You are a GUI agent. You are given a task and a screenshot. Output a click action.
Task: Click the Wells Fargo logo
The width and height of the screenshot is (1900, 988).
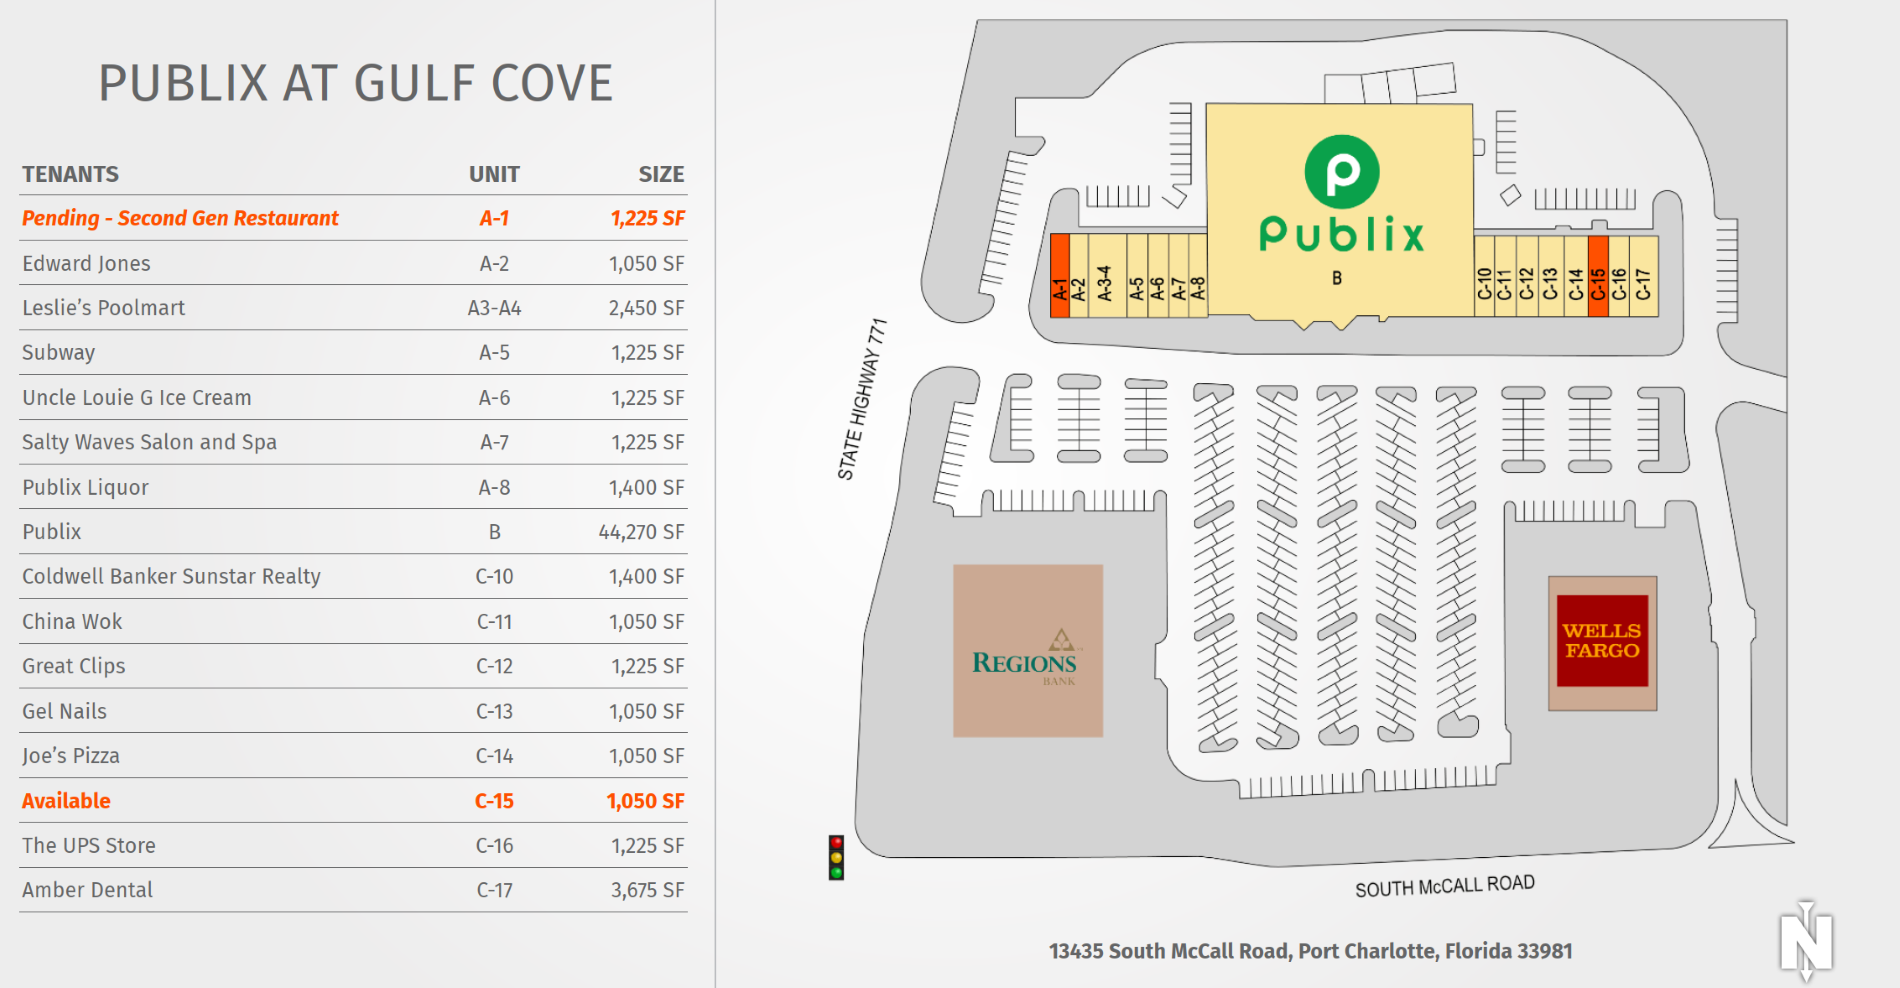pyautogui.click(x=1602, y=641)
